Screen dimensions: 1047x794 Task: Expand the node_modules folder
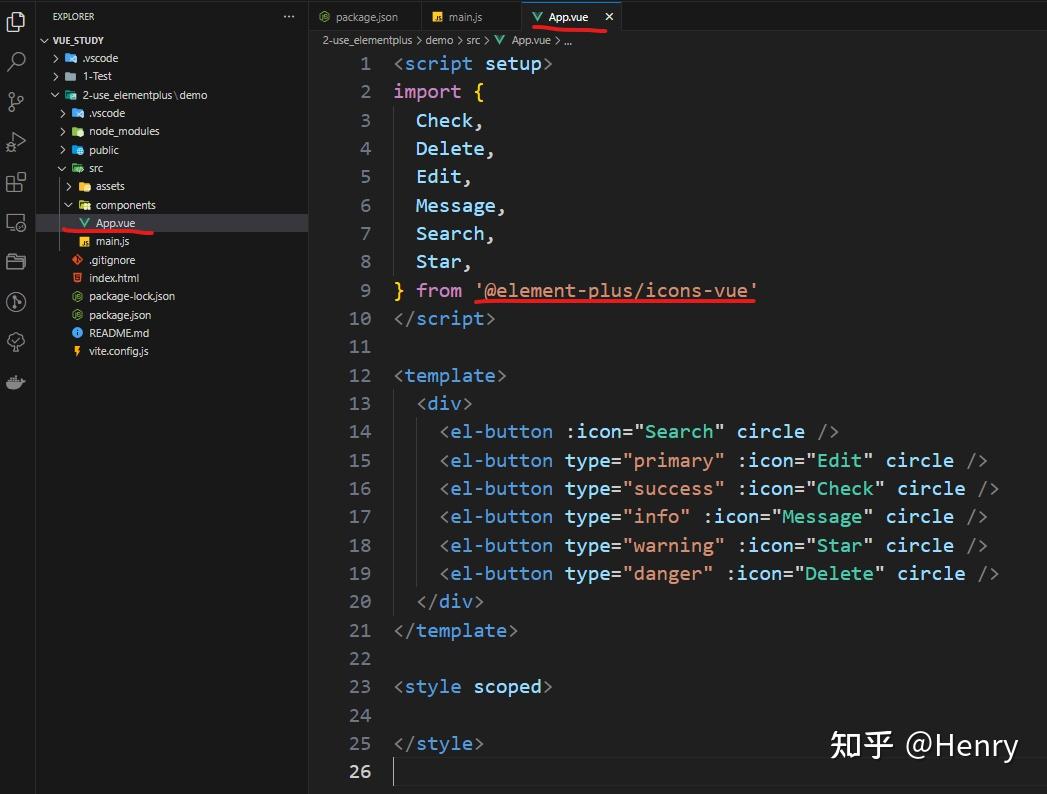(x=63, y=132)
